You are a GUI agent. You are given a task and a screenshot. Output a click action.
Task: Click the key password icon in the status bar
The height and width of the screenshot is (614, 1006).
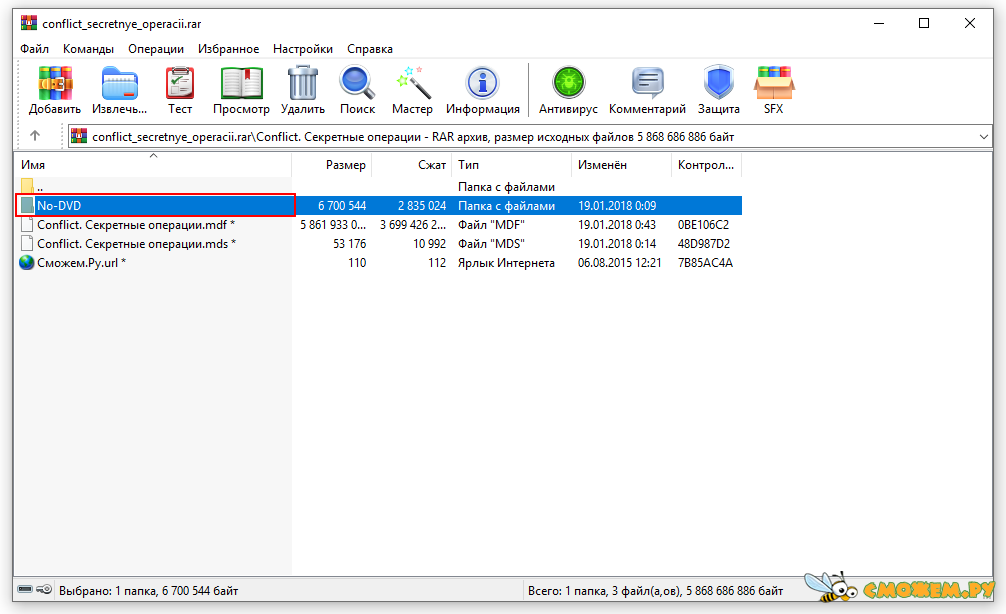coord(44,589)
